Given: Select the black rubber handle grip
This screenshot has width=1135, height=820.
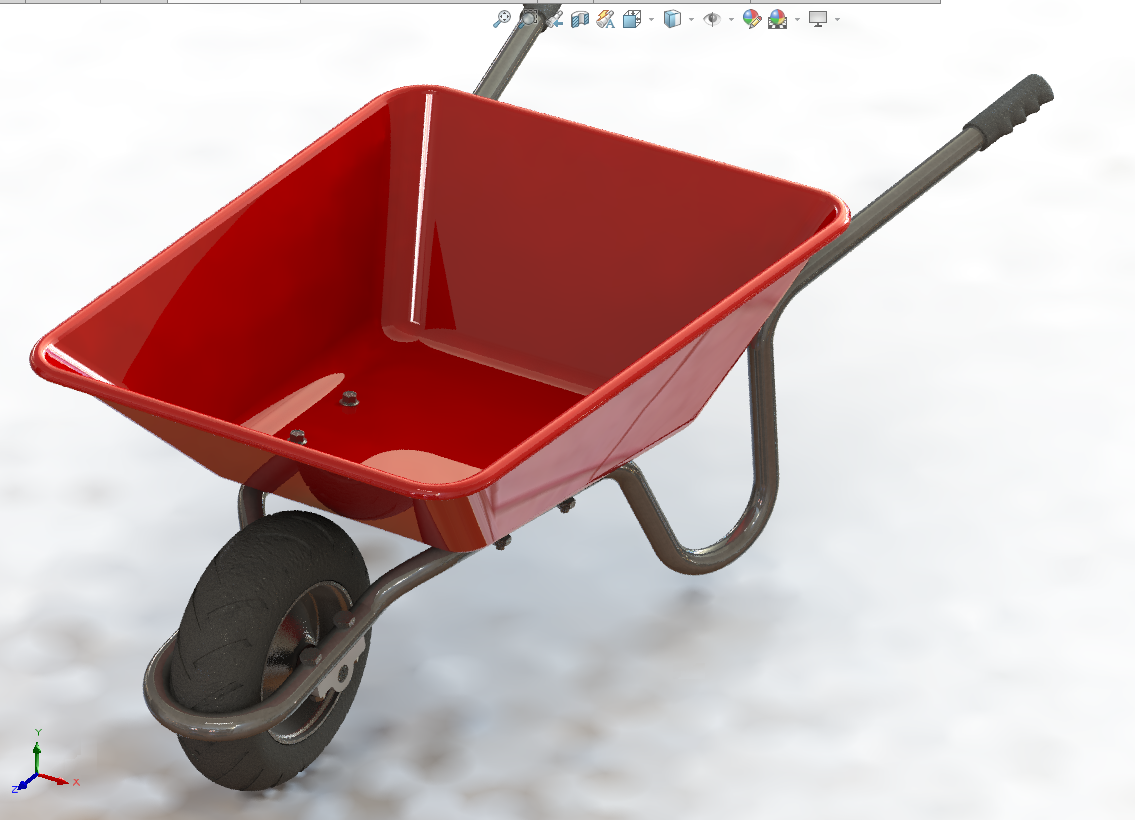Looking at the screenshot, I should click(x=1009, y=111).
